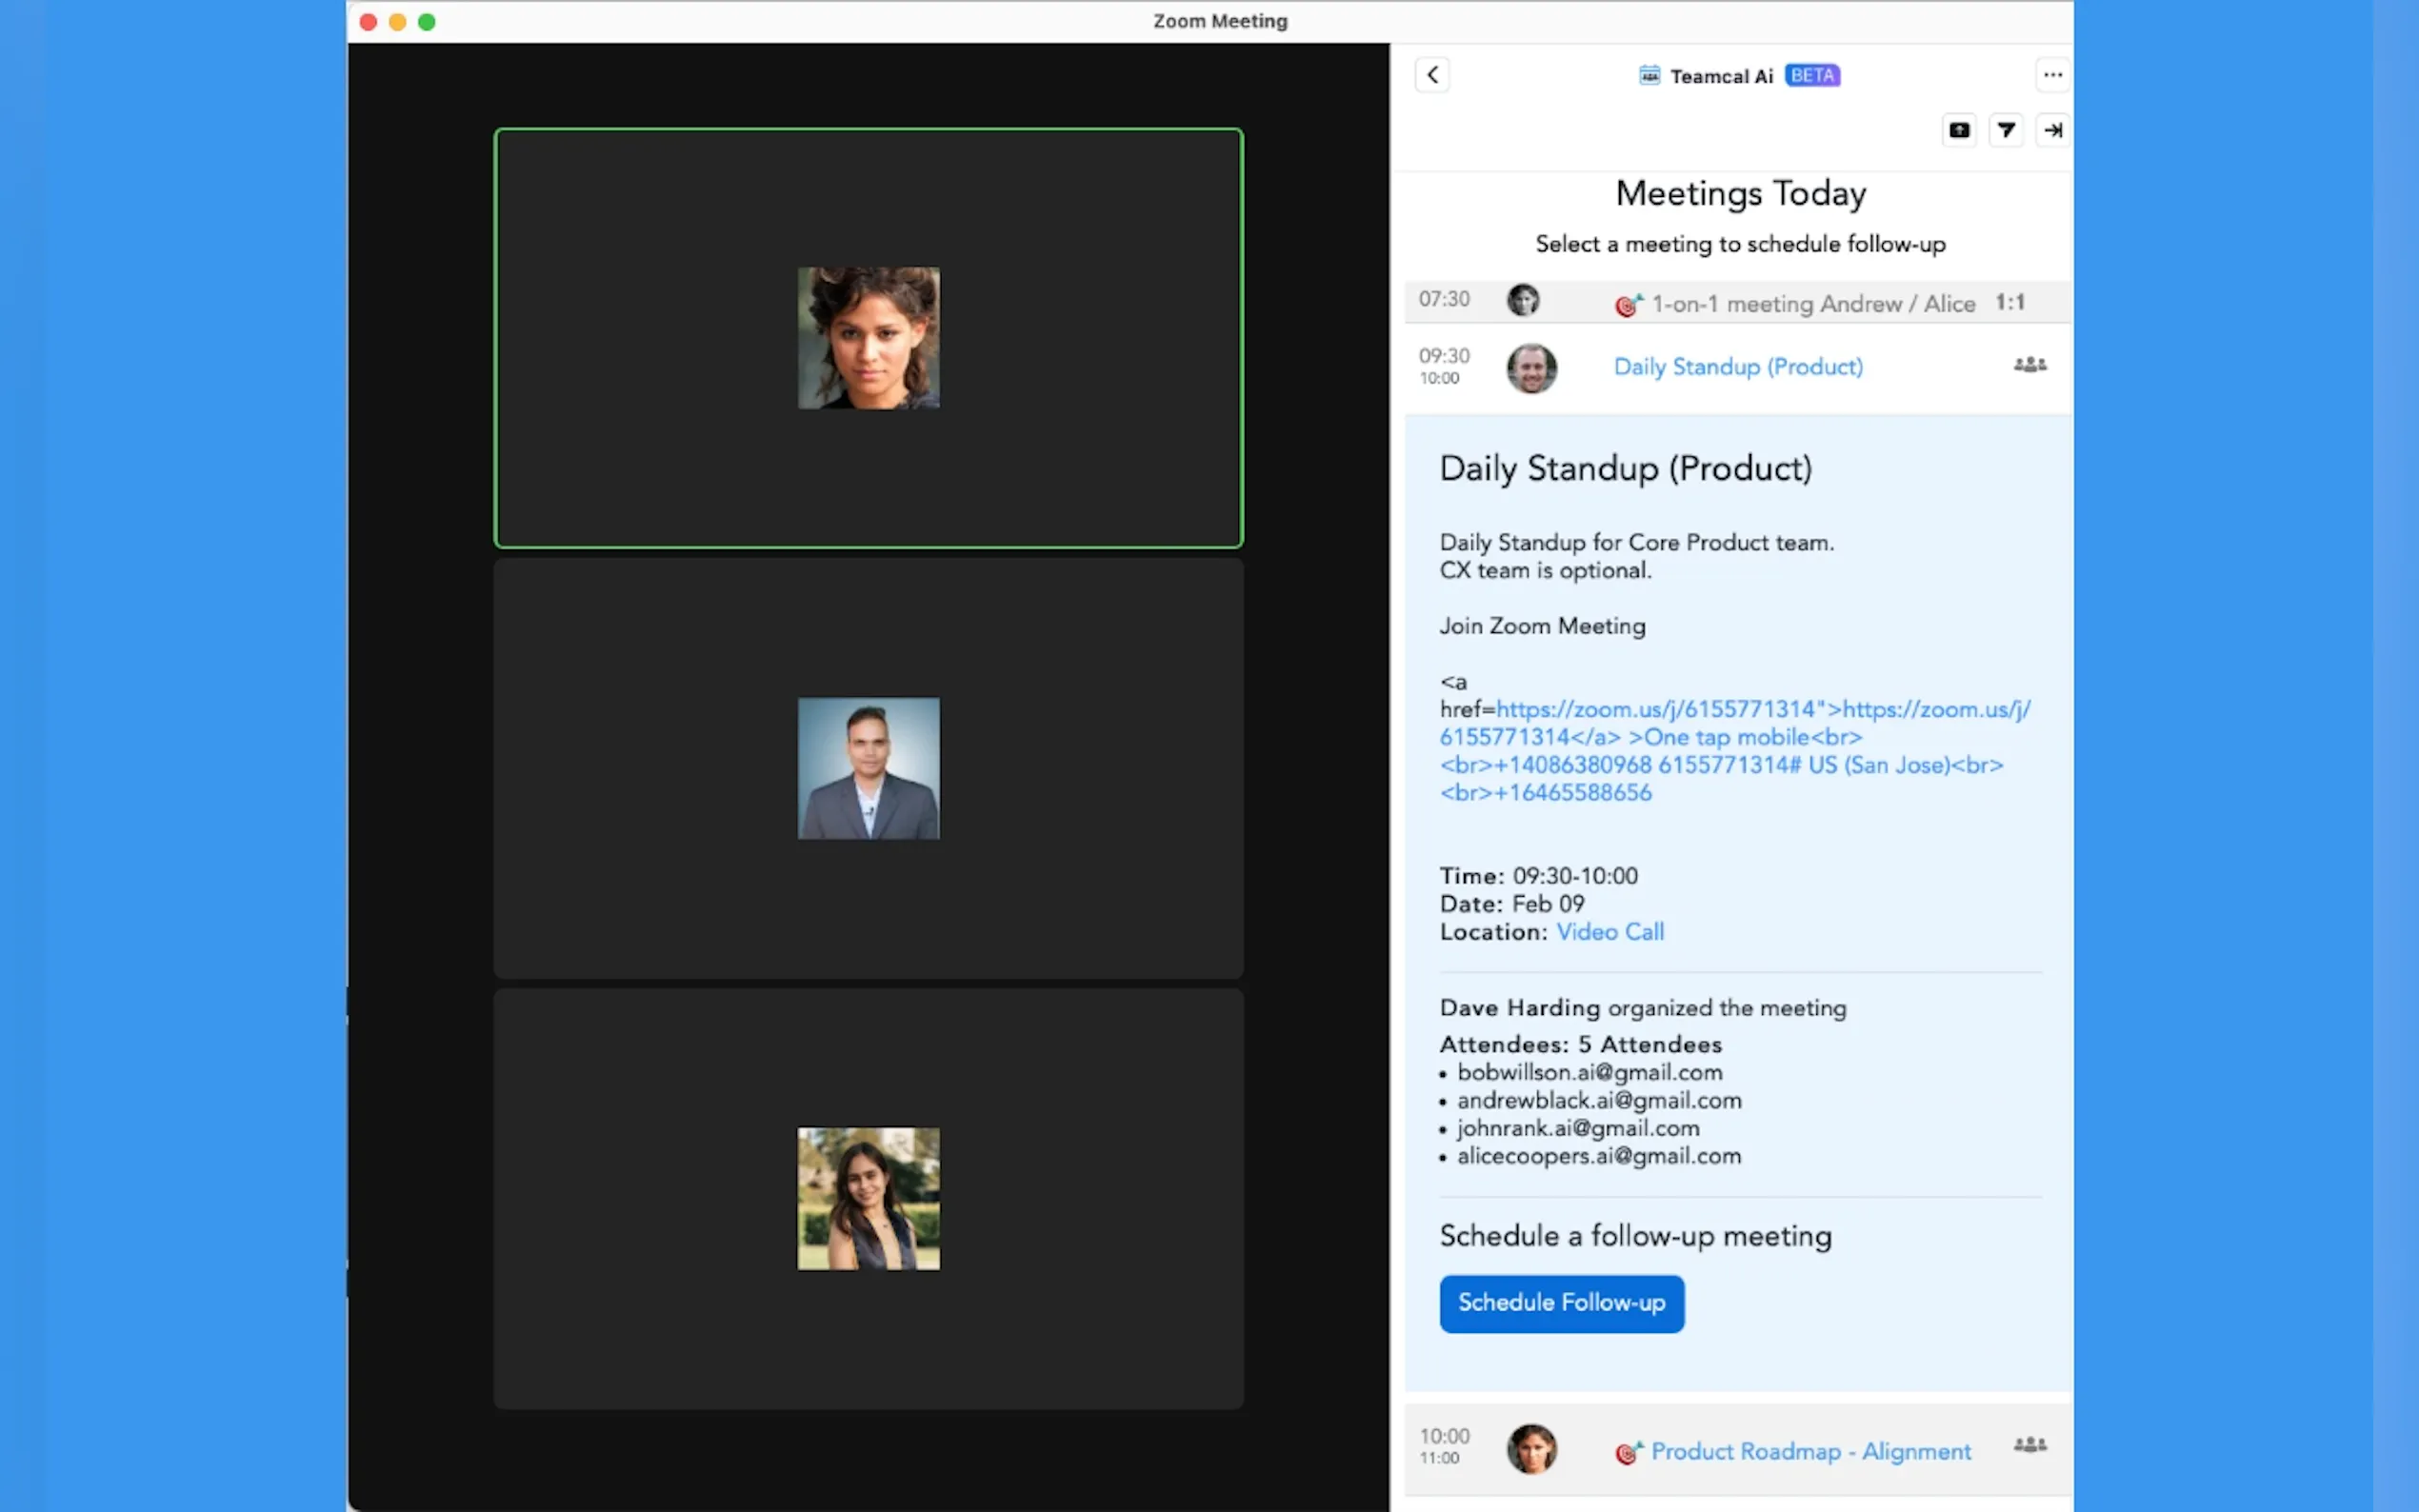Click the group attendees icon for Daily Standup
The width and height of the screenshot is (2419, 1512).
(x=2029, y=365)
